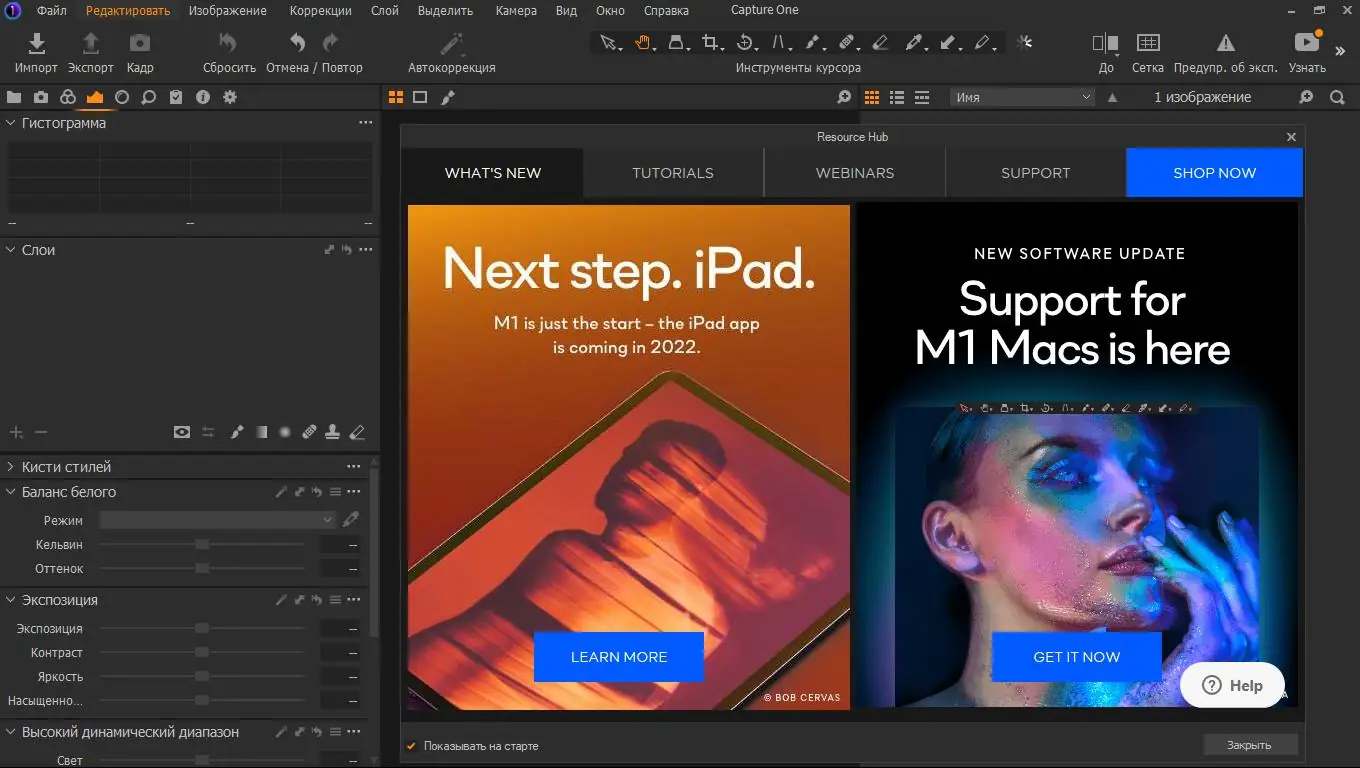Select the pointer cursor tool
Screen dimensions: 1360x768
click(x=609, y=43)
